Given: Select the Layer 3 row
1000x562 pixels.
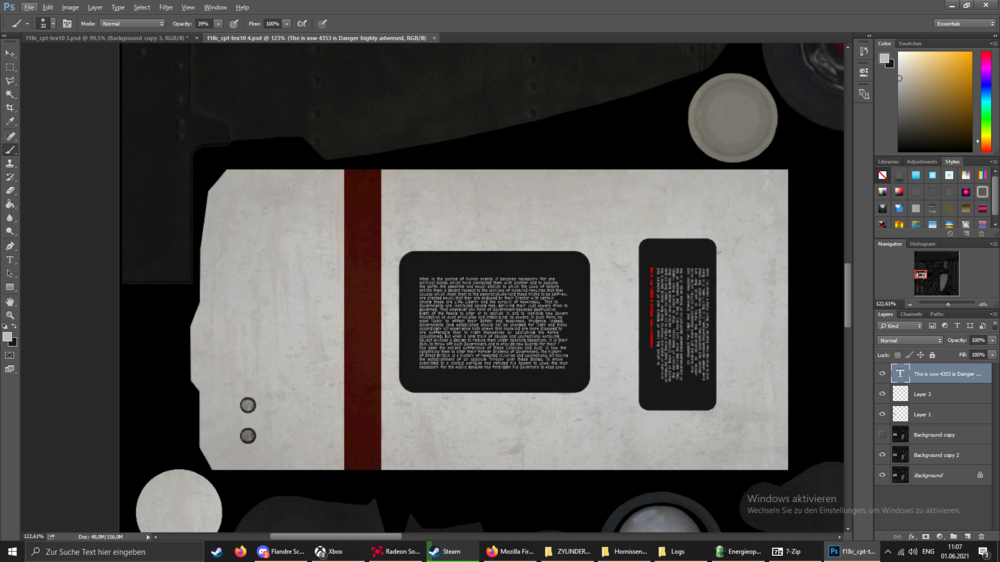Looking at the screenshot, I should 934,394.
